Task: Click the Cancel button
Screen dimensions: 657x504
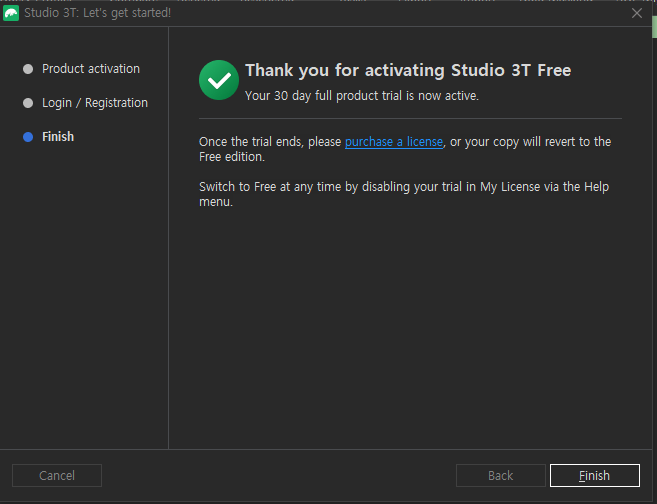Action: coord(57,476)
